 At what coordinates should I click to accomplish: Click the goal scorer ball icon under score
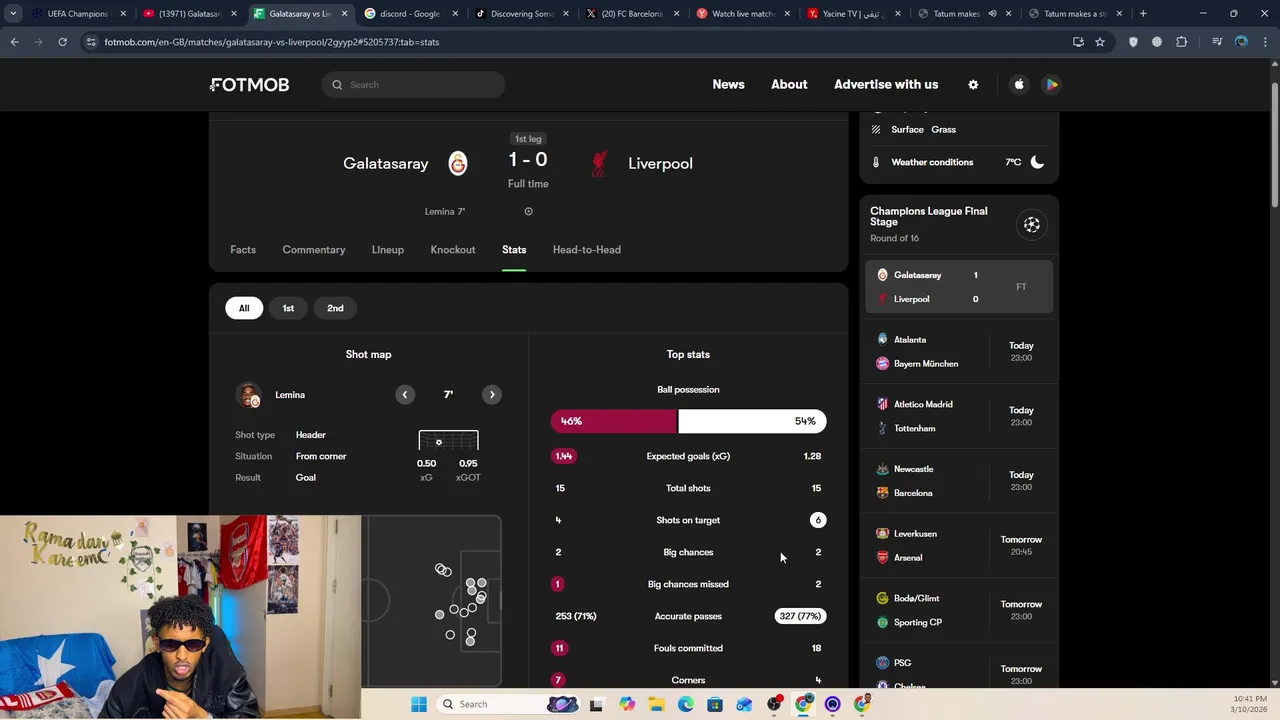point(528,211)
